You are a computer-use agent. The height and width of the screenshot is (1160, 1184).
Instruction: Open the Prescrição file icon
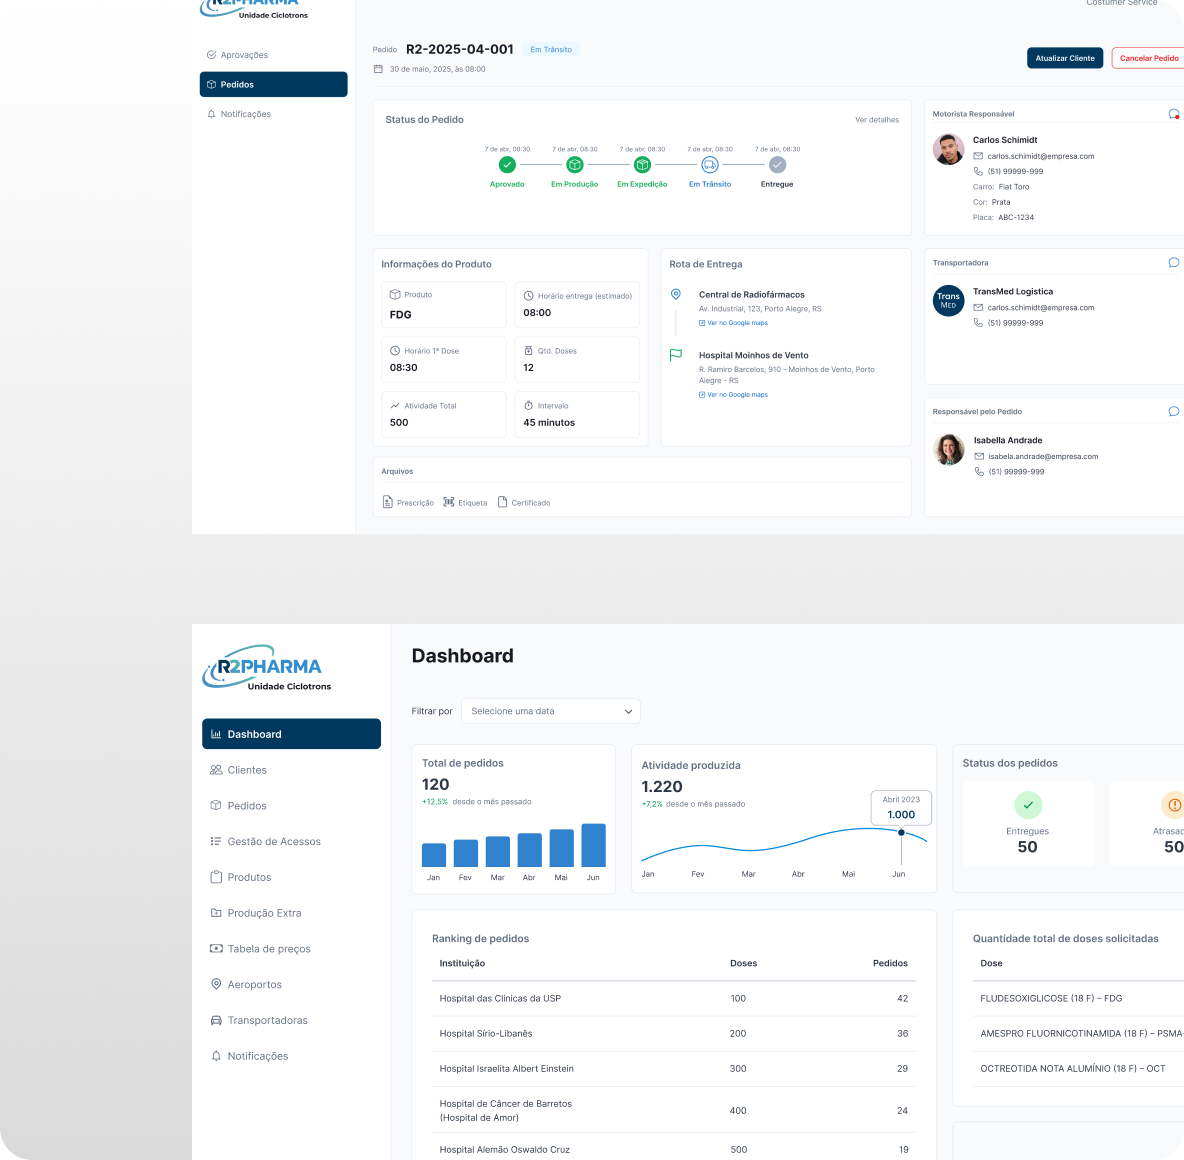387,502
